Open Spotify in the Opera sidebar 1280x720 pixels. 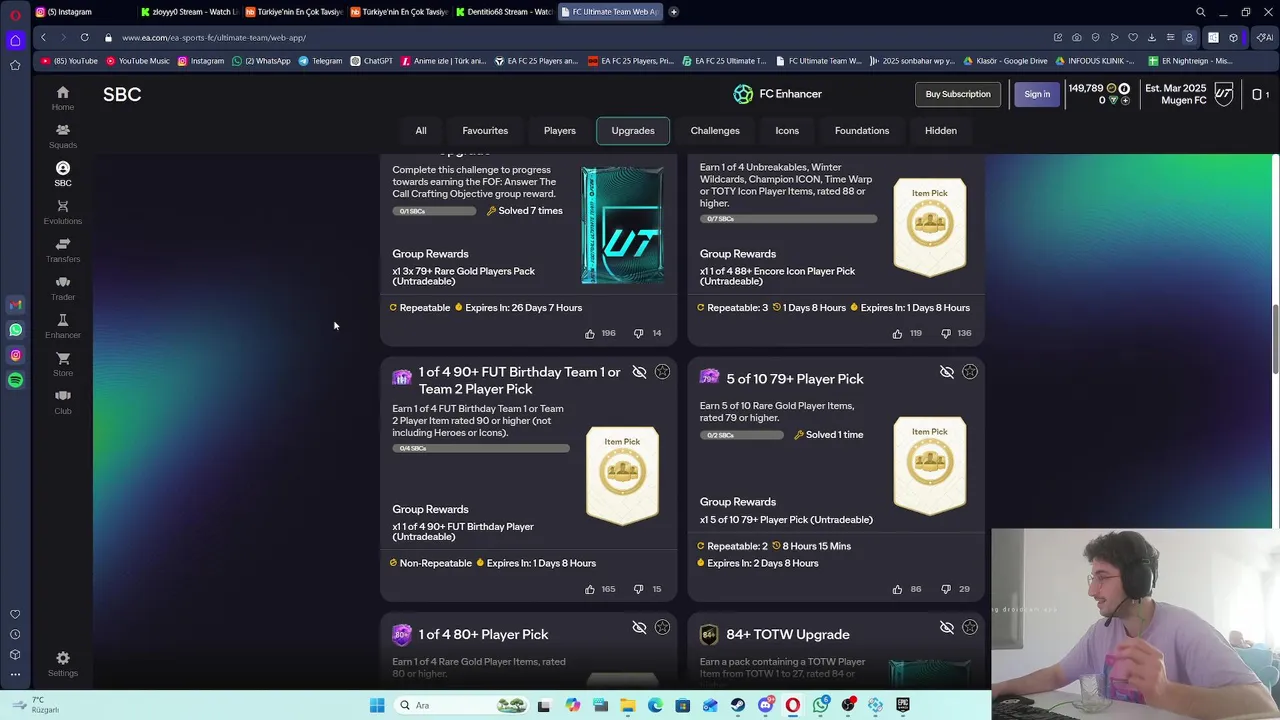point(15,380)
